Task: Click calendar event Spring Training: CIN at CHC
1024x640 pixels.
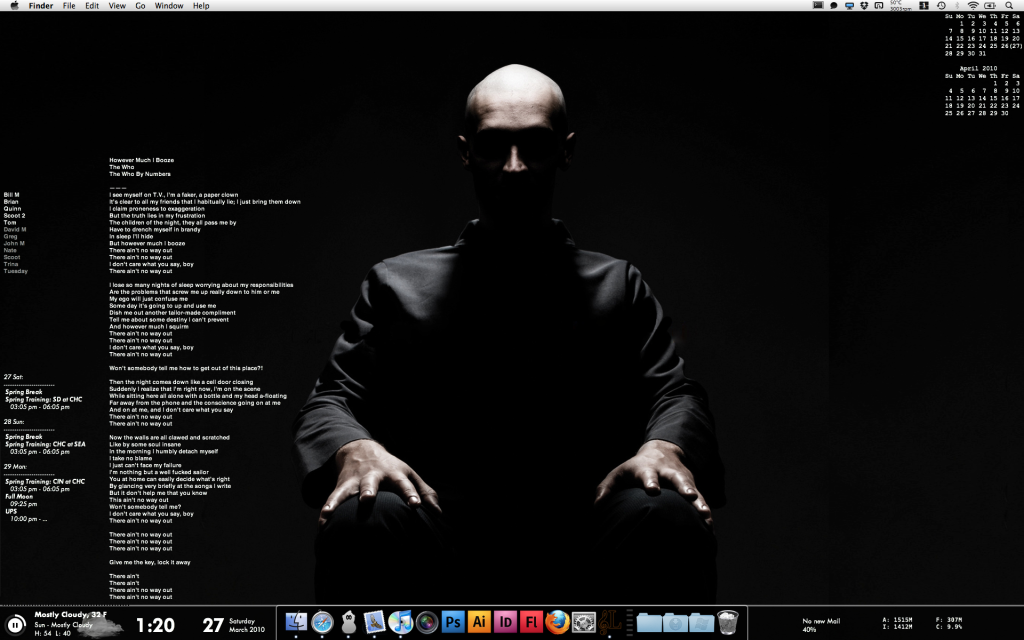Action: pos(45,482)
